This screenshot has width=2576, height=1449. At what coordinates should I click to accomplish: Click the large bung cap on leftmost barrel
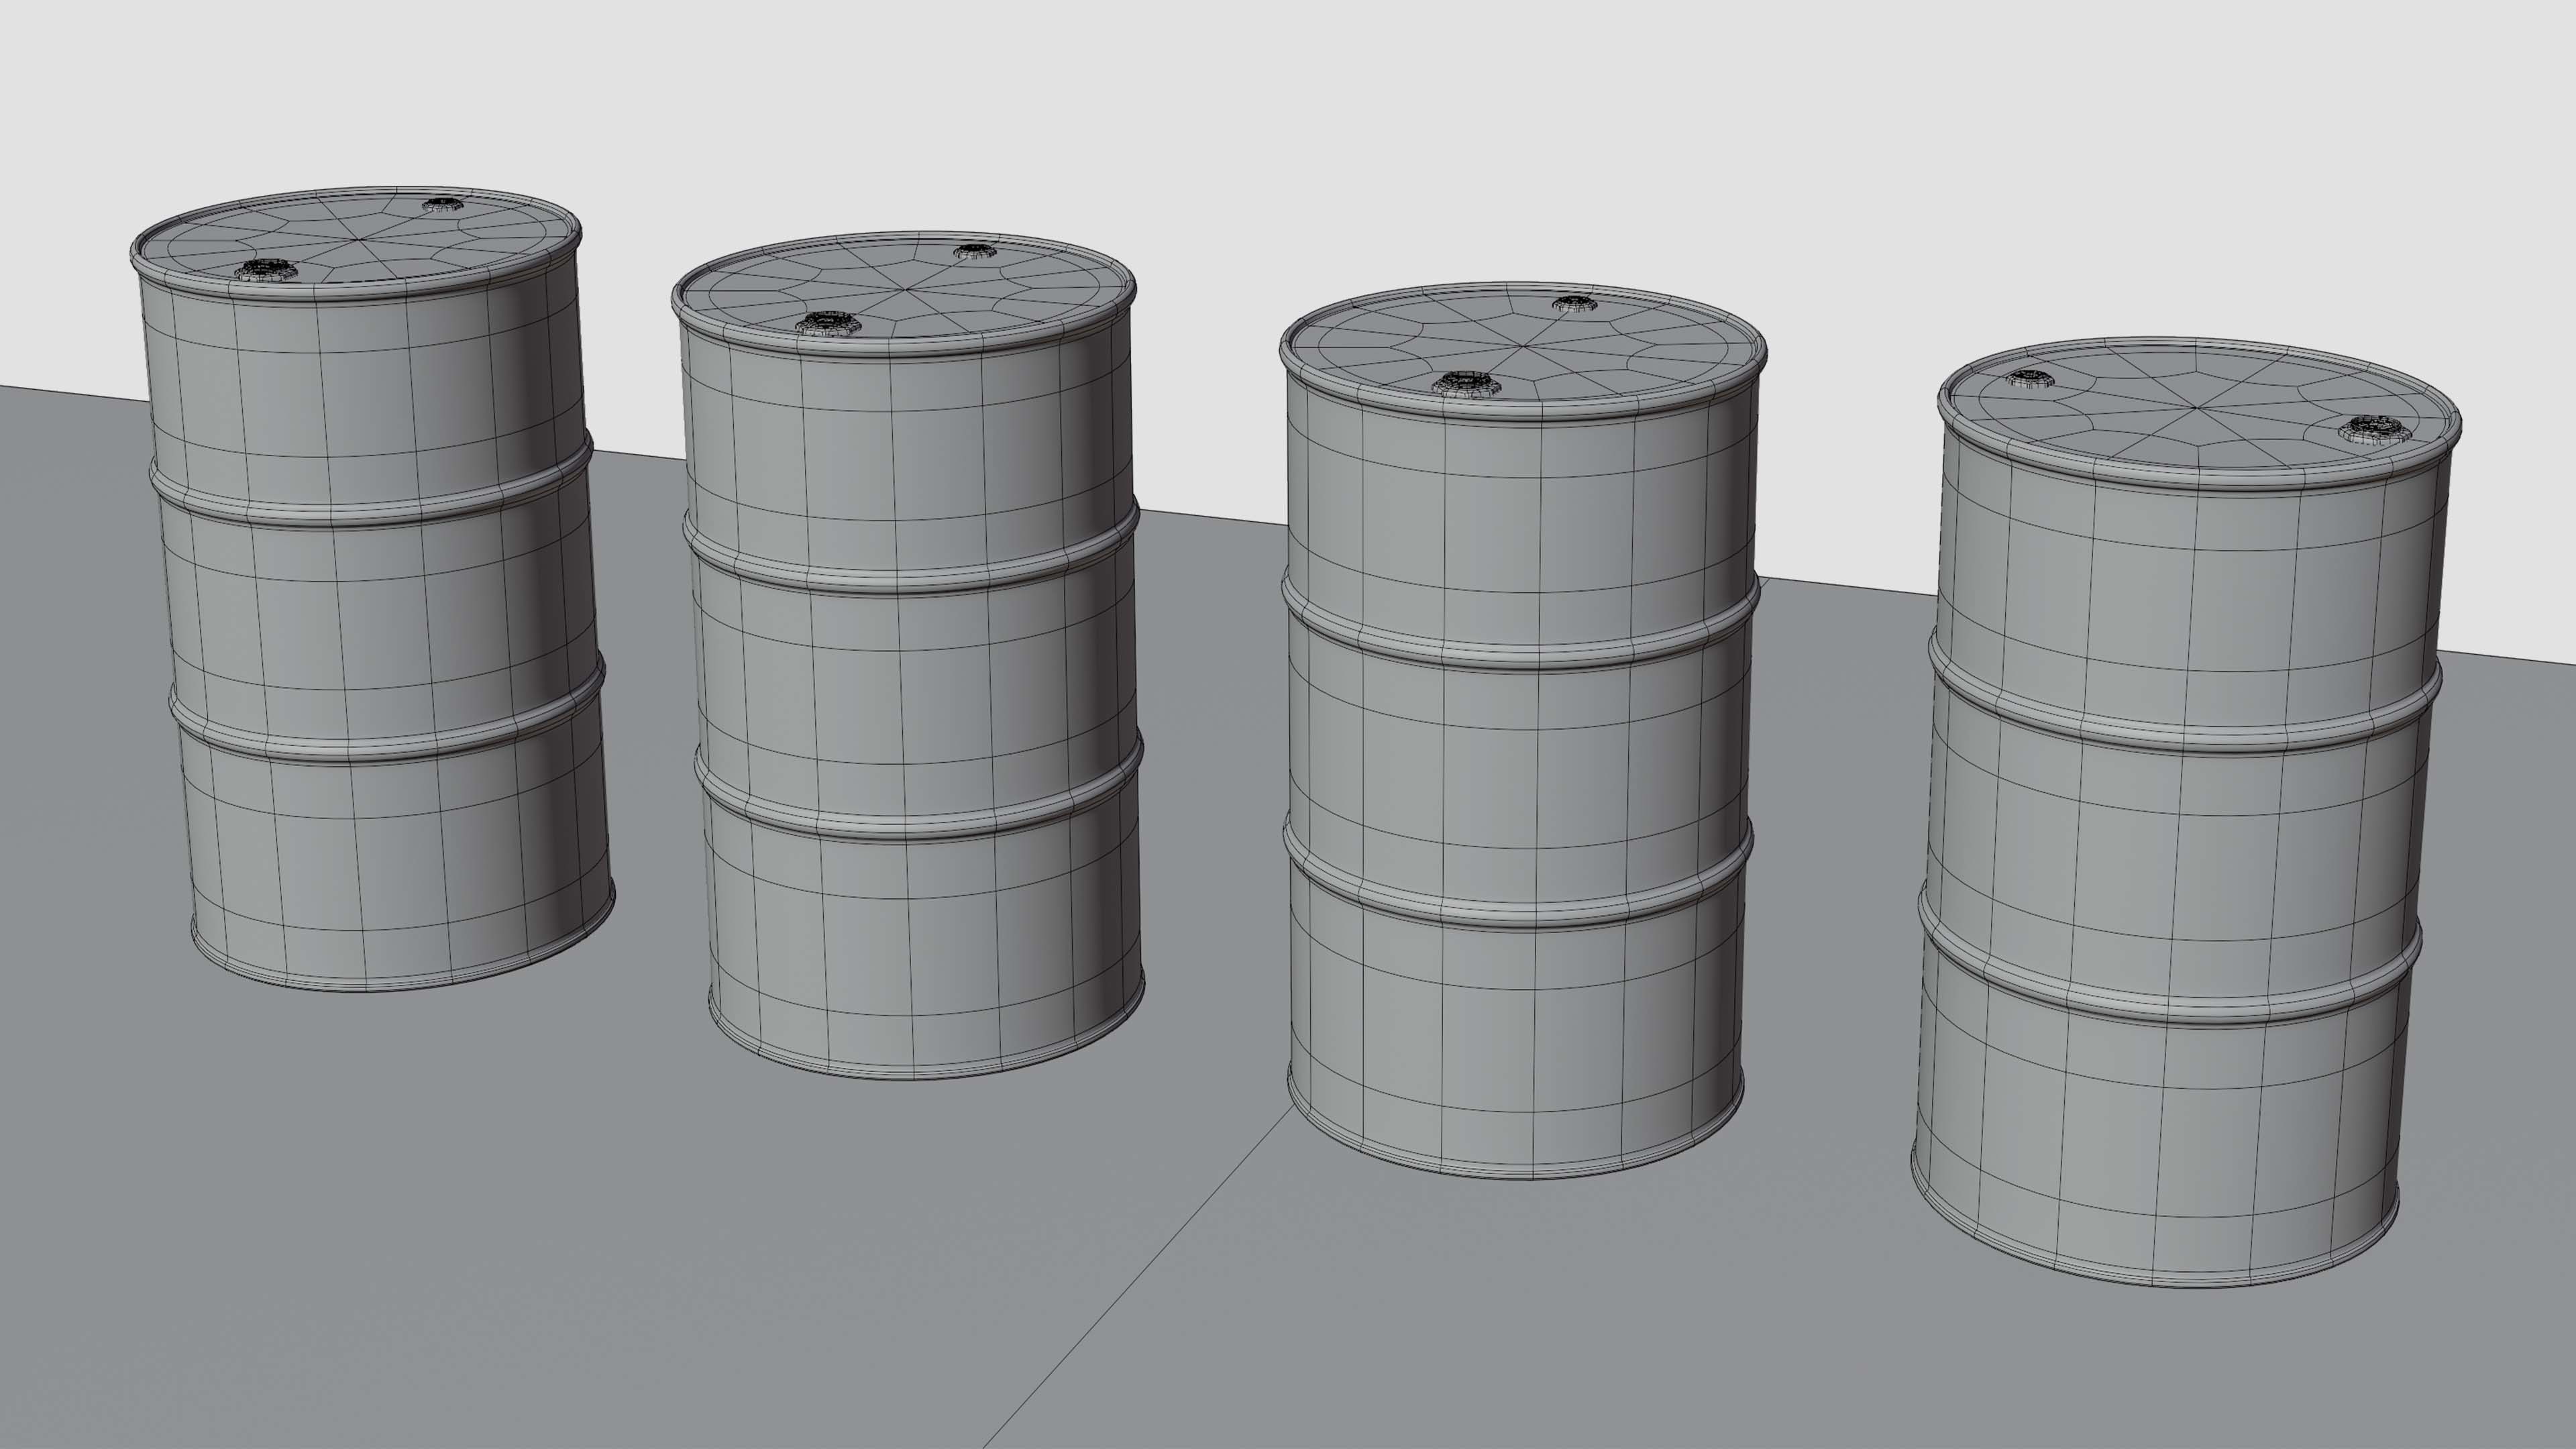tap(267, 270)
